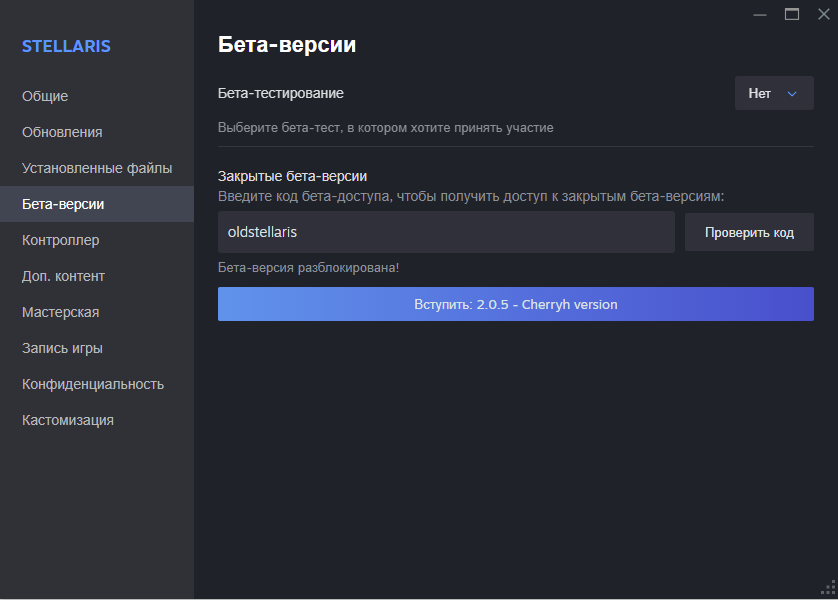
Task: Open the Конфиденциальность section
Action: click(x=97, y=384)
